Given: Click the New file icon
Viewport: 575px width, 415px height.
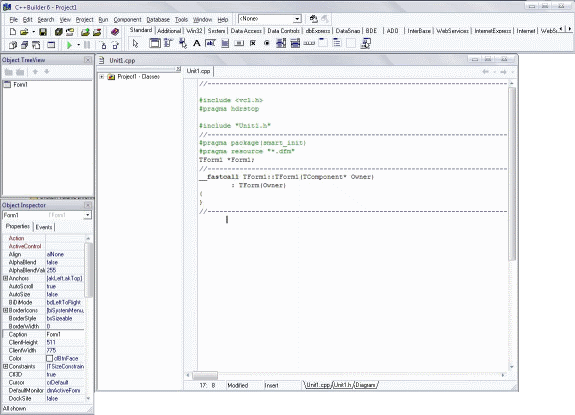Looking at the screenshot, I should pyautogui.click(x=12, y=32).
